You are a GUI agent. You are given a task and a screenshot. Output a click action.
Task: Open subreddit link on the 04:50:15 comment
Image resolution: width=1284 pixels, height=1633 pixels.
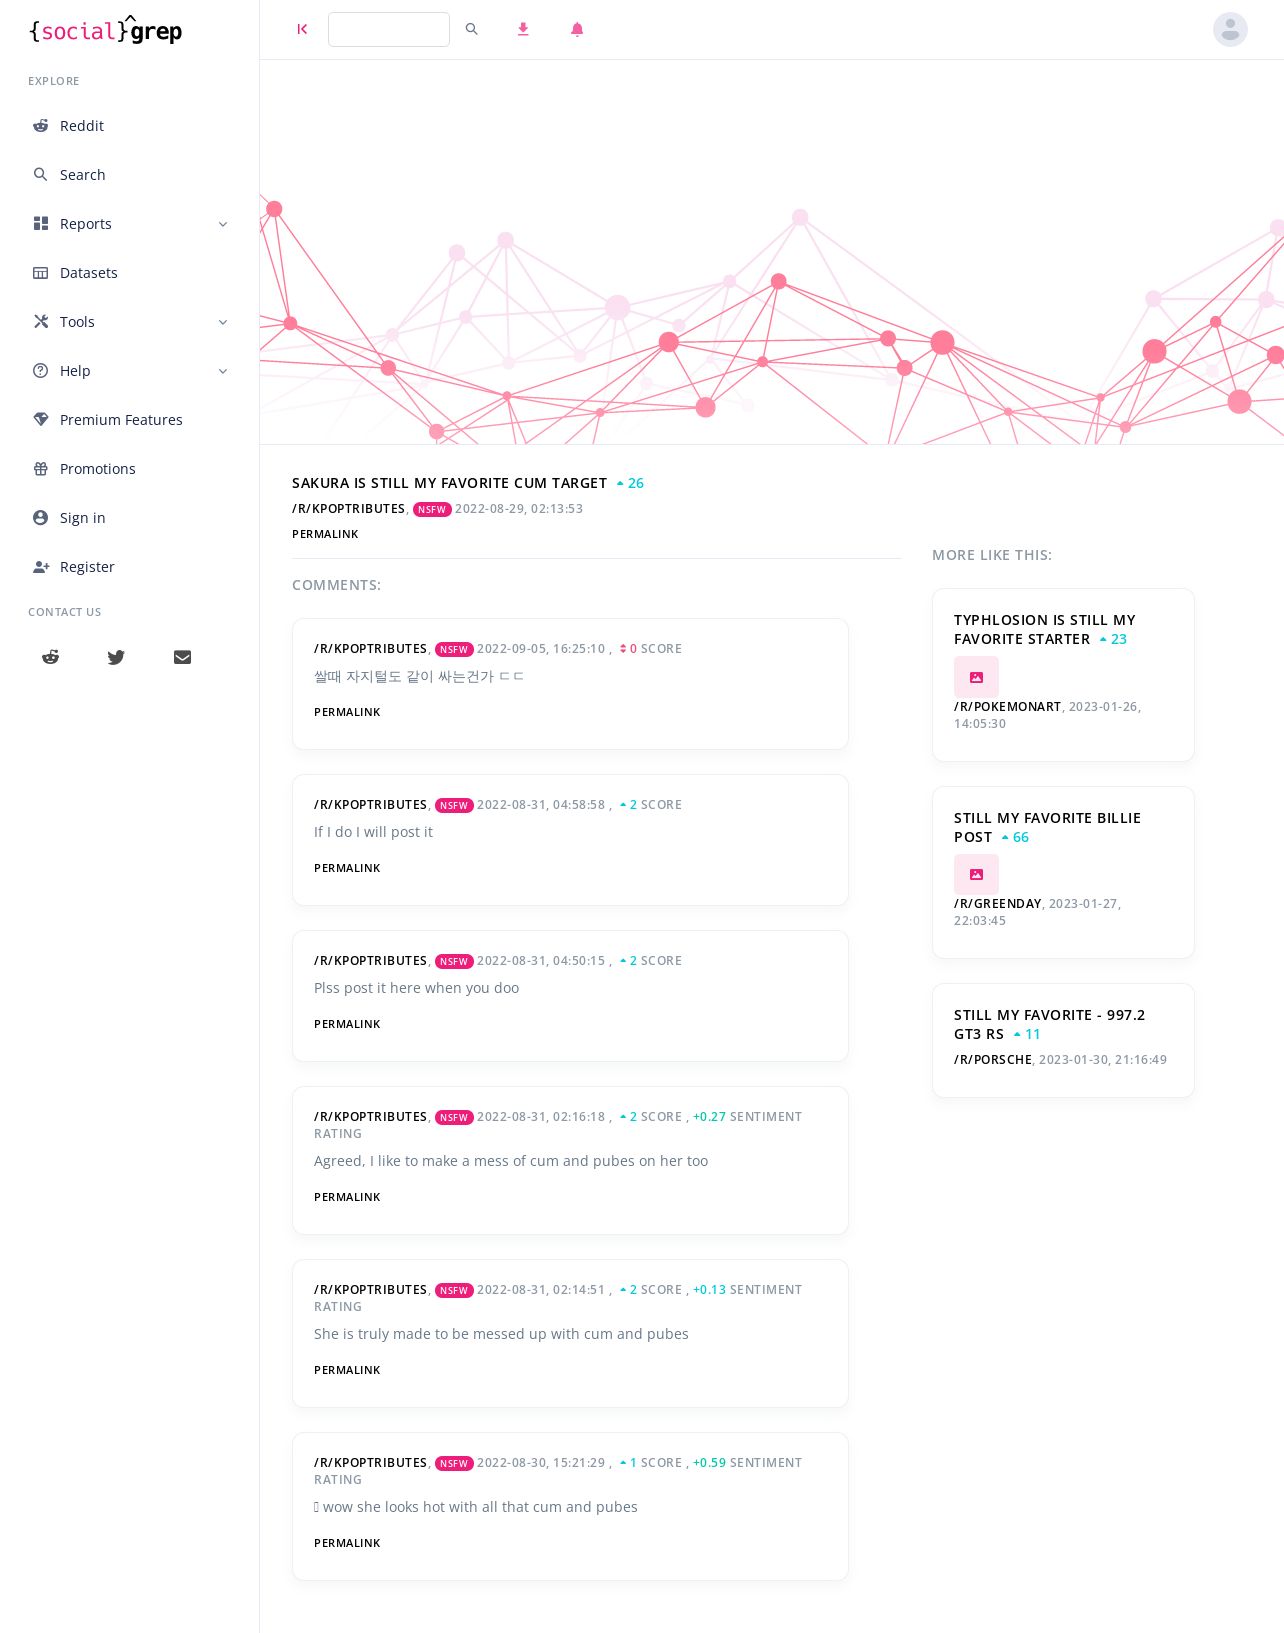point(370,961)
